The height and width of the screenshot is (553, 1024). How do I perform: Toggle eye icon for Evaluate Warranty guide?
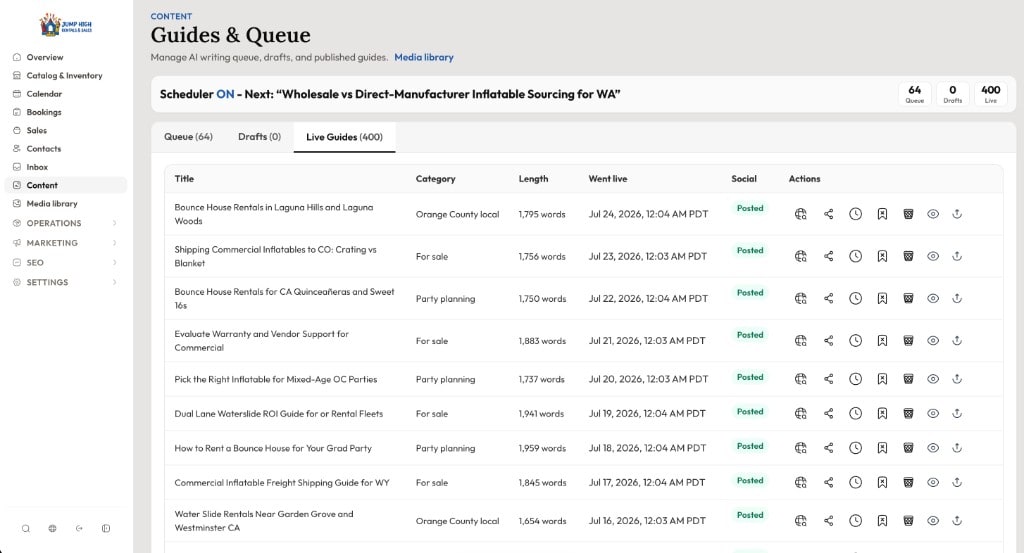933,341
